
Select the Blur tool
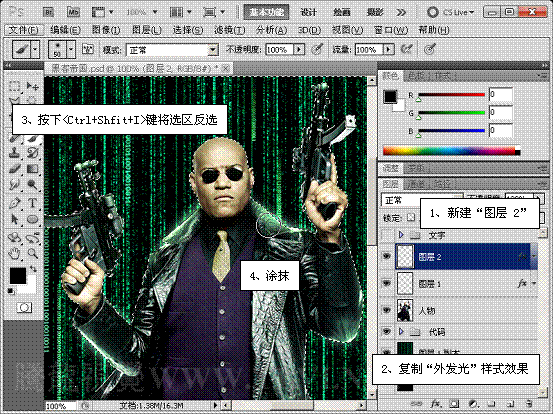pos(14,185)
